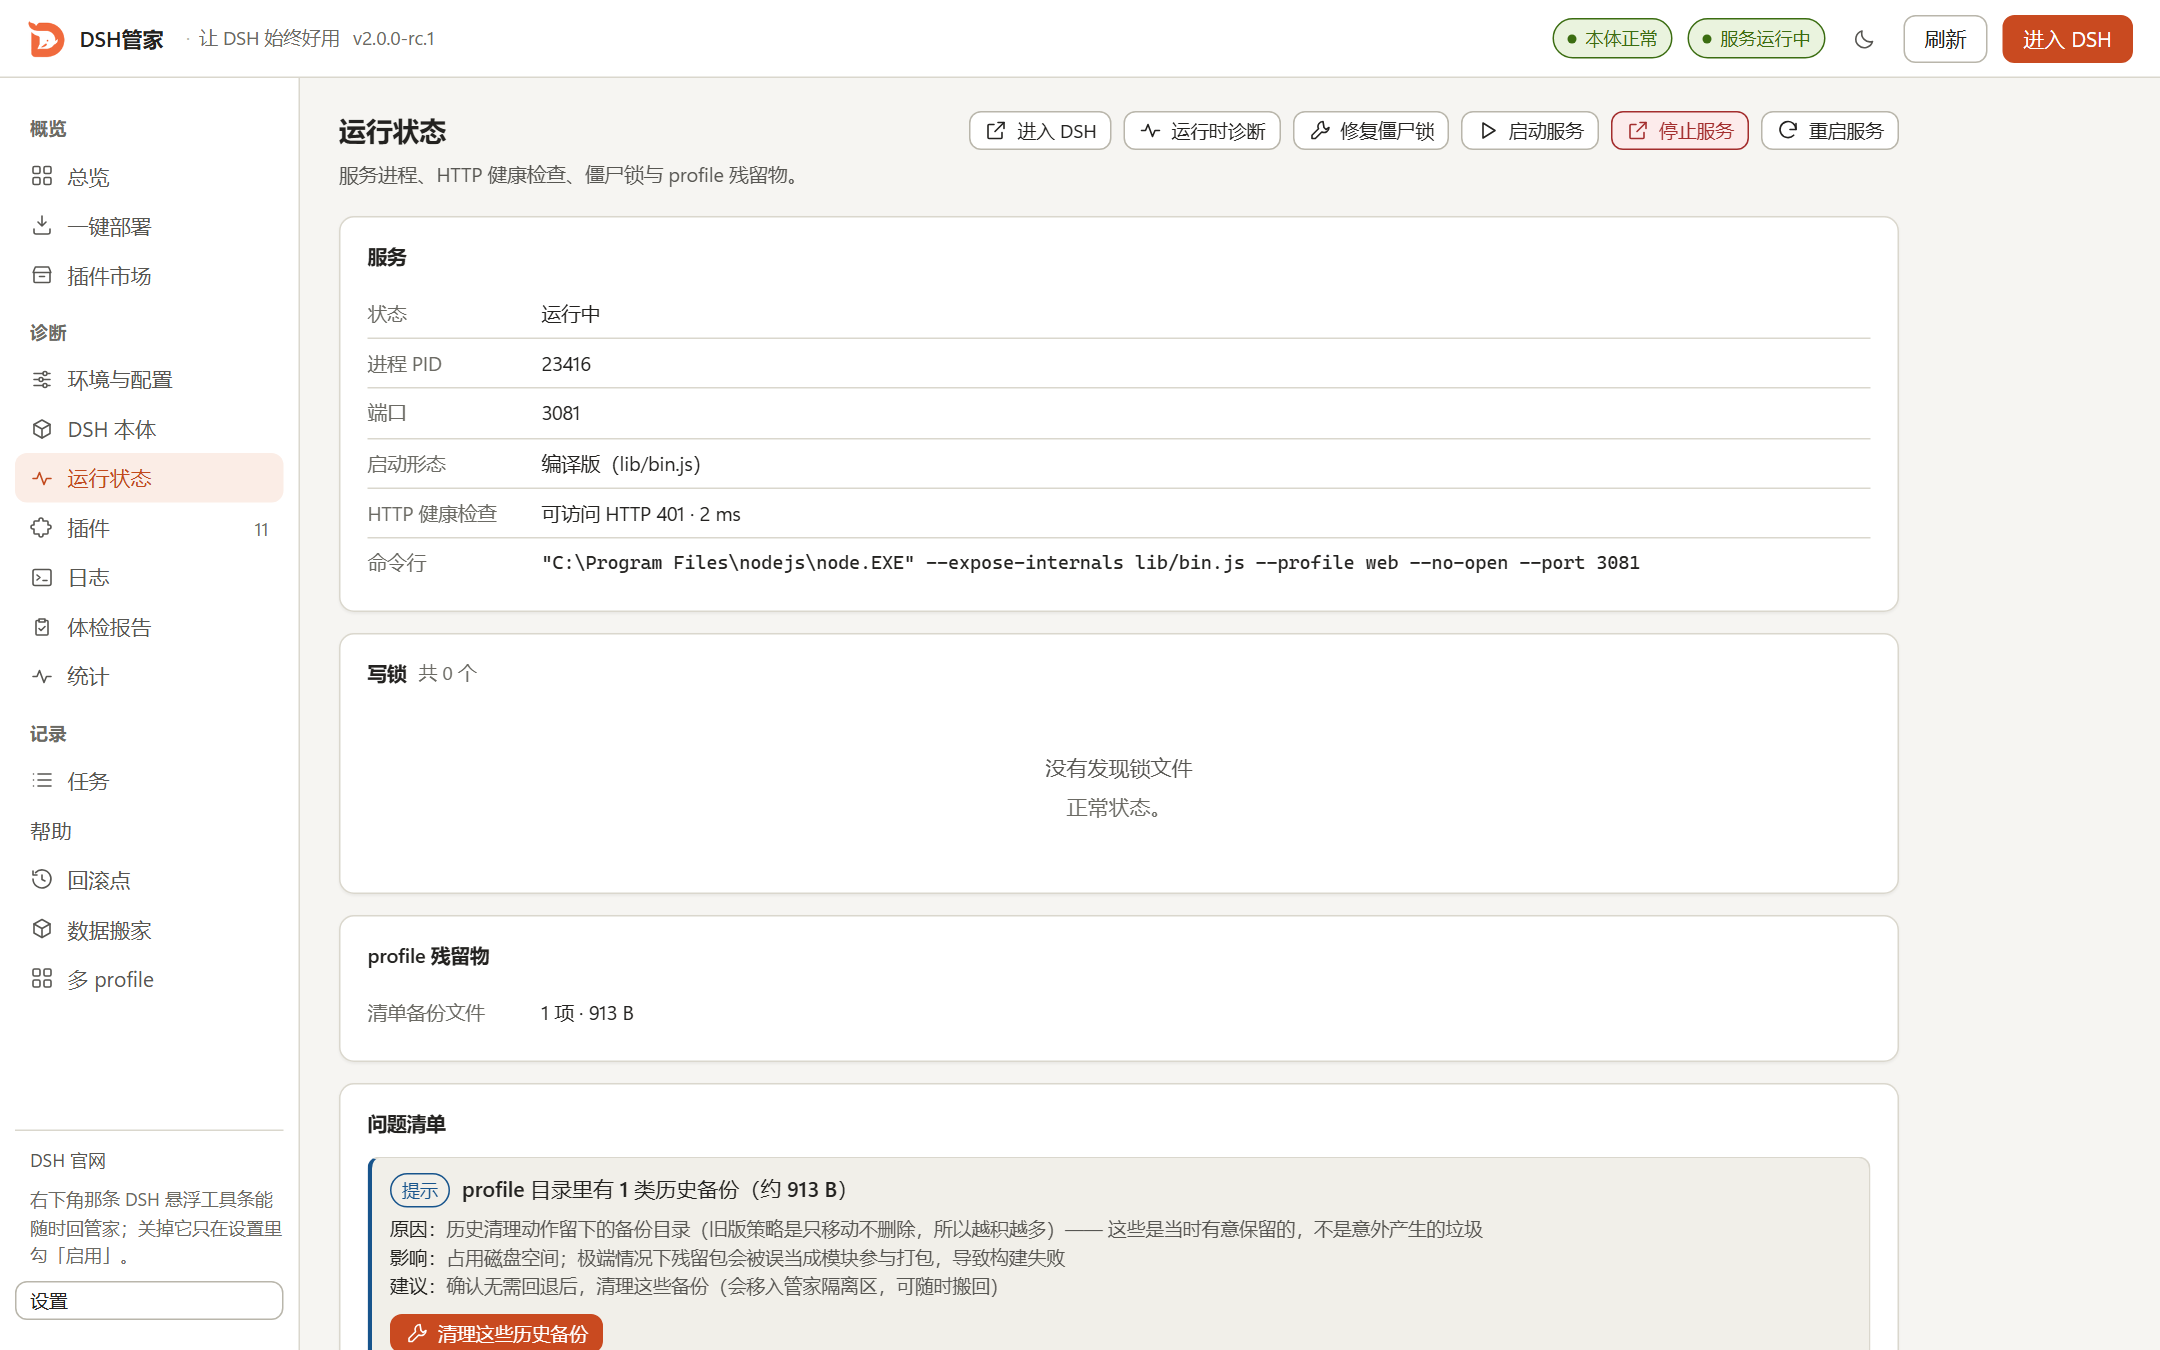Click the 一键部署 download icon
The width and height of the screenshot is (2160, 1350).
pos(42,226)
